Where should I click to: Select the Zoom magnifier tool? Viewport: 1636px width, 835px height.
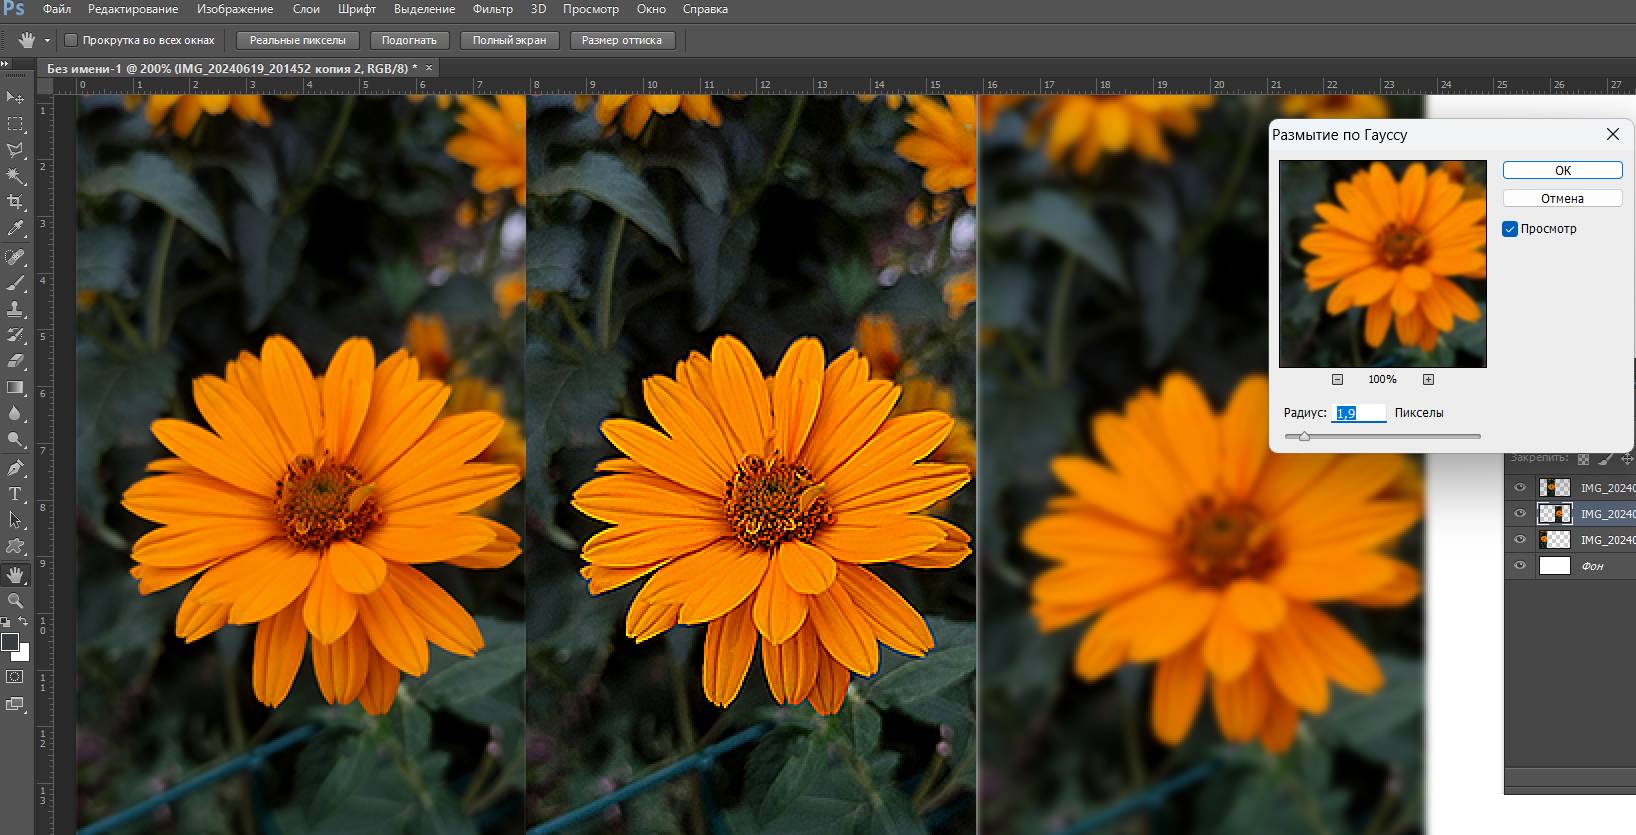click(15, 600)
